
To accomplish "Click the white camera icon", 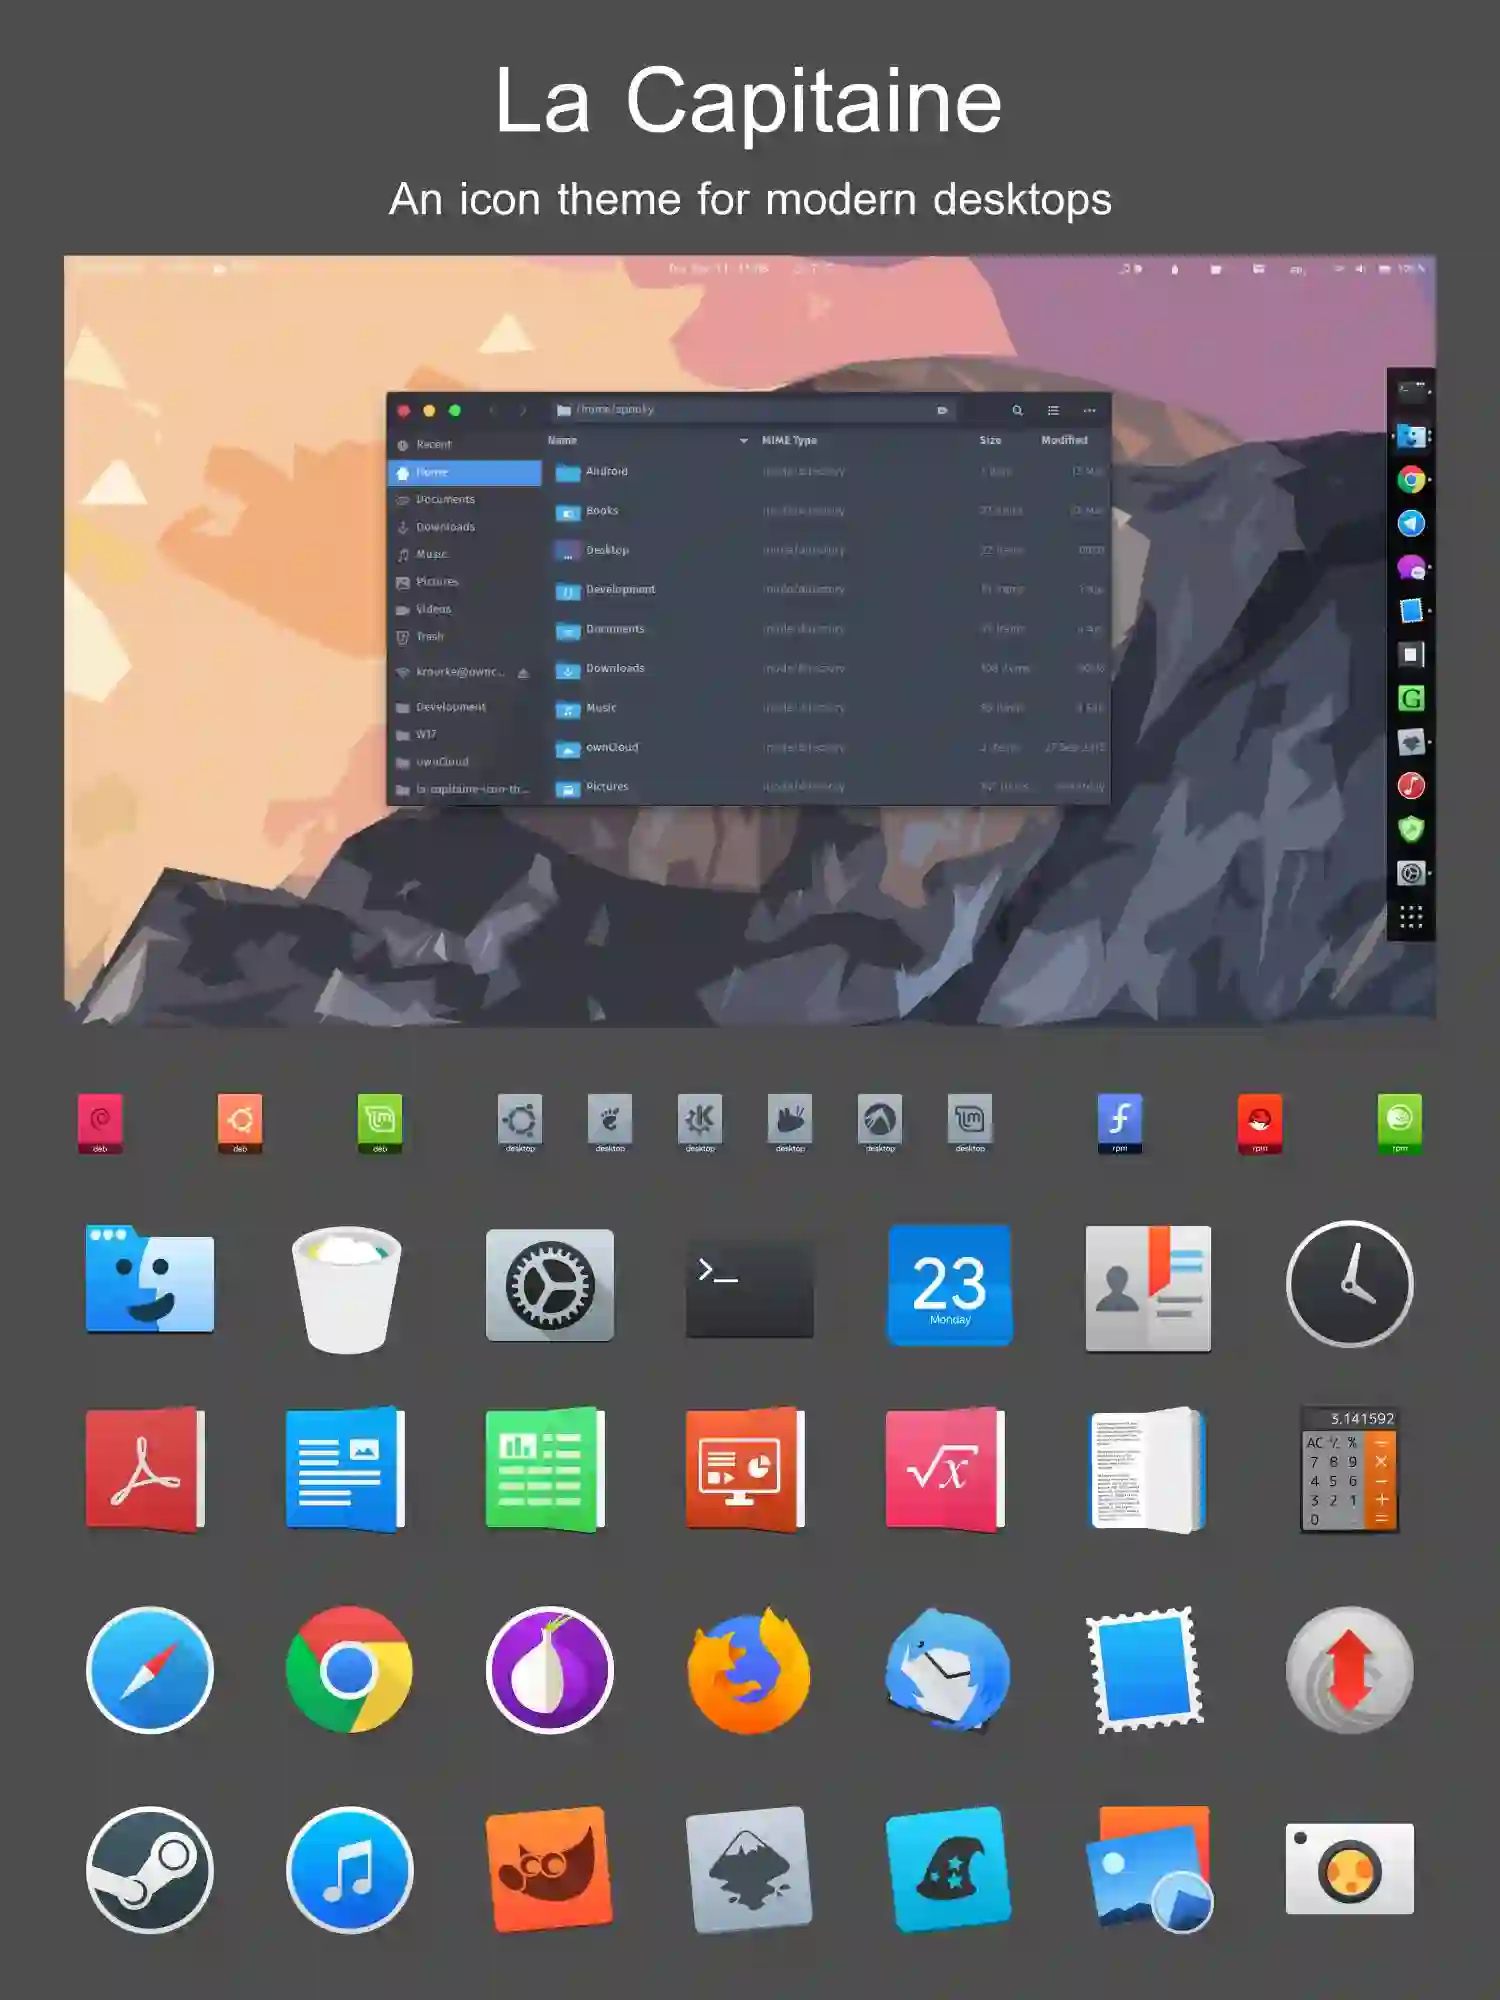I will 1349,1869.
